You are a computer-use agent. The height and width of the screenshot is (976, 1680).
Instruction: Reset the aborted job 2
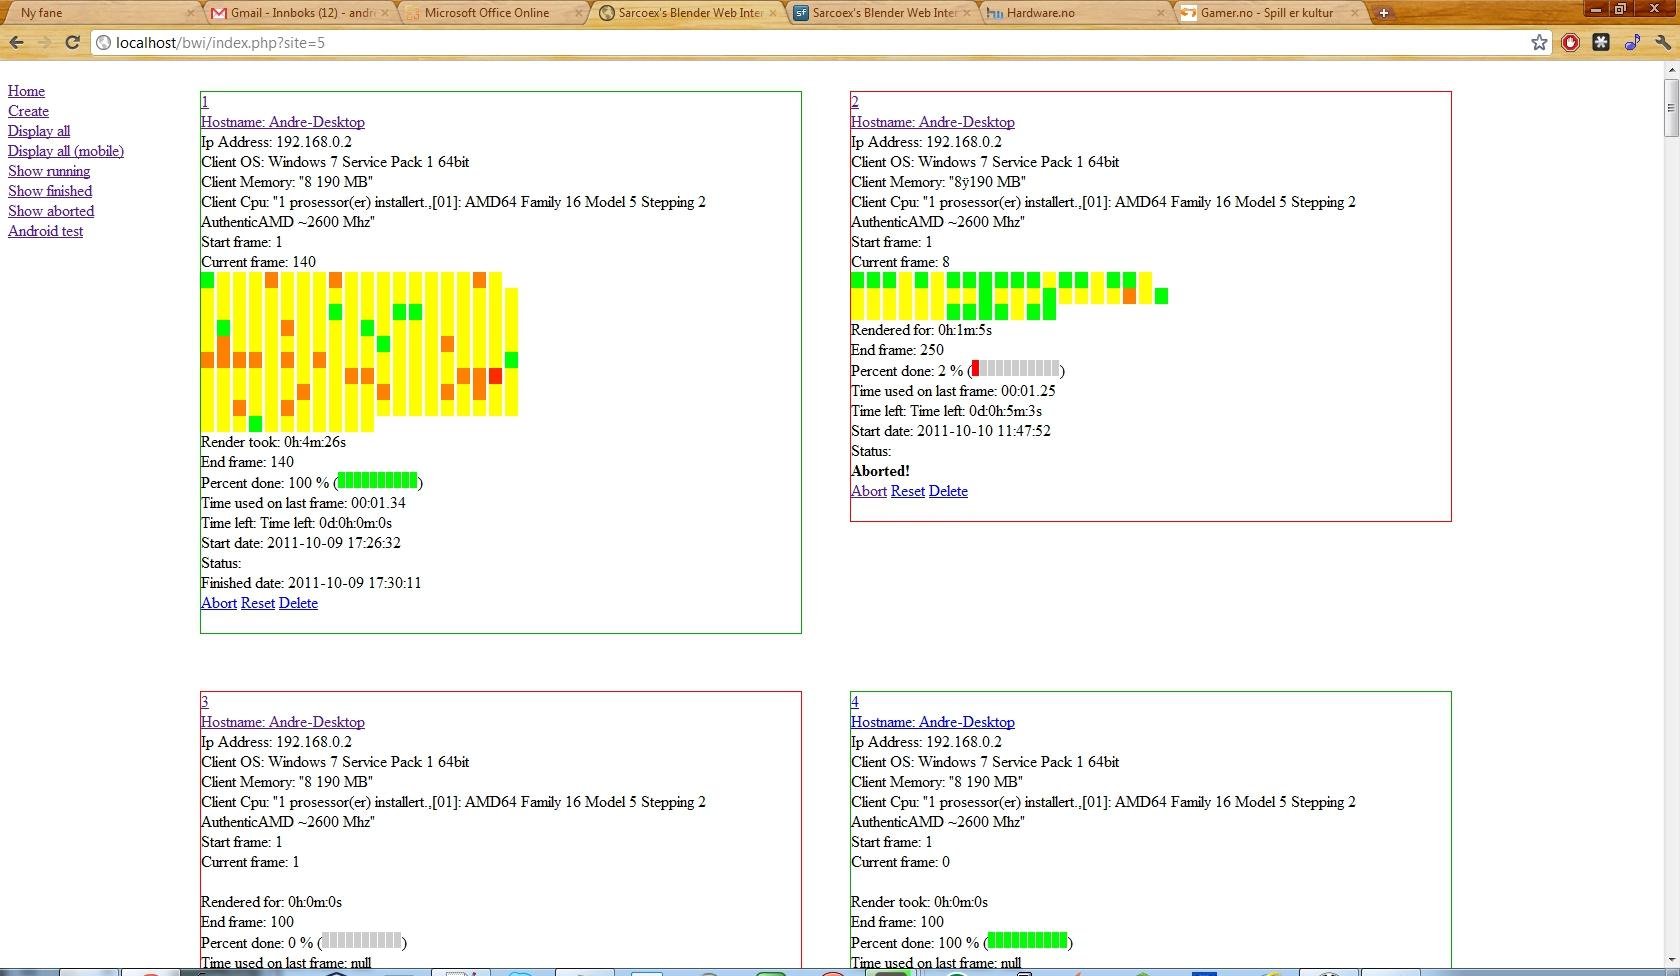[907, 491]
